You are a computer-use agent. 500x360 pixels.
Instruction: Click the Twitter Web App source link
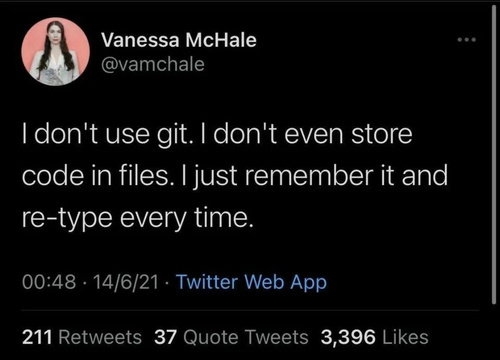[251, 282]
